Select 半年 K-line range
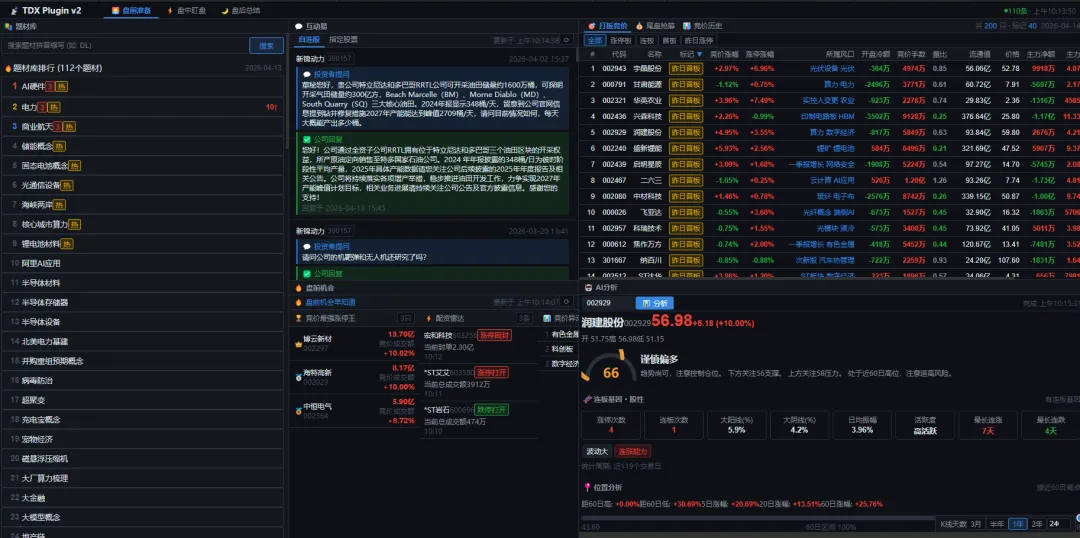This screenshot has width=1080, height=538. pyautogui.click(x=997, y=524)
